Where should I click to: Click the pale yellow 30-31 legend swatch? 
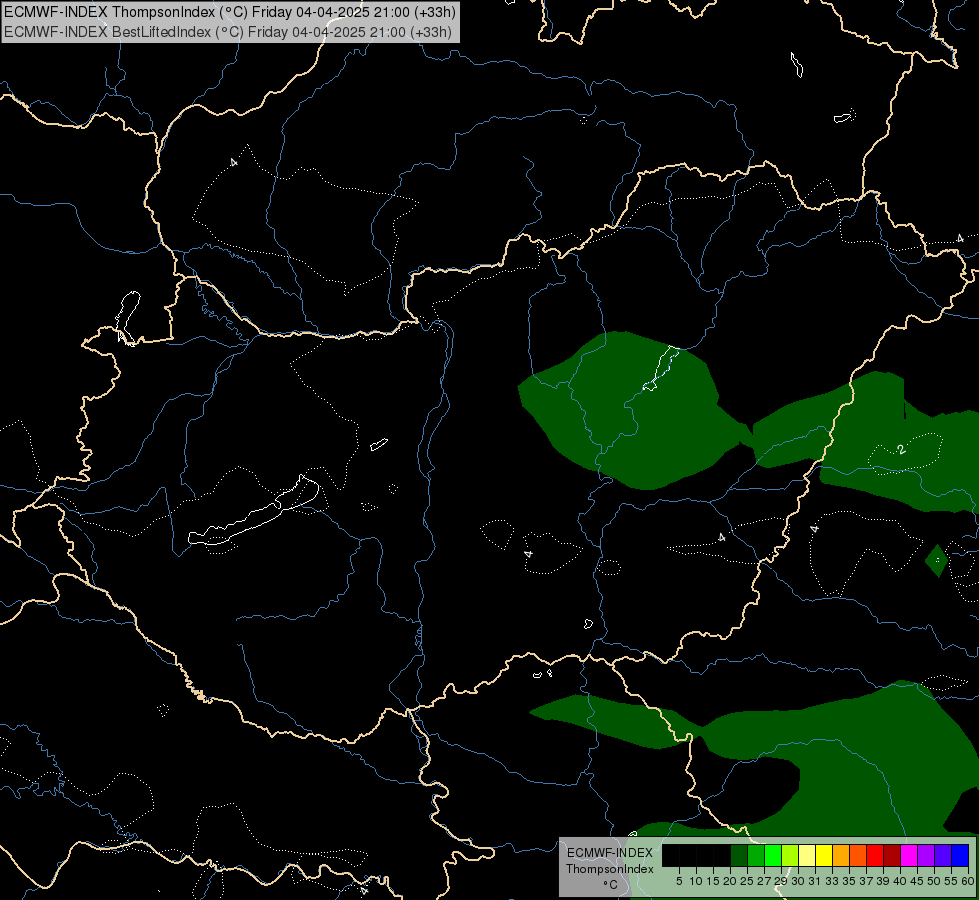coord(807,855)
